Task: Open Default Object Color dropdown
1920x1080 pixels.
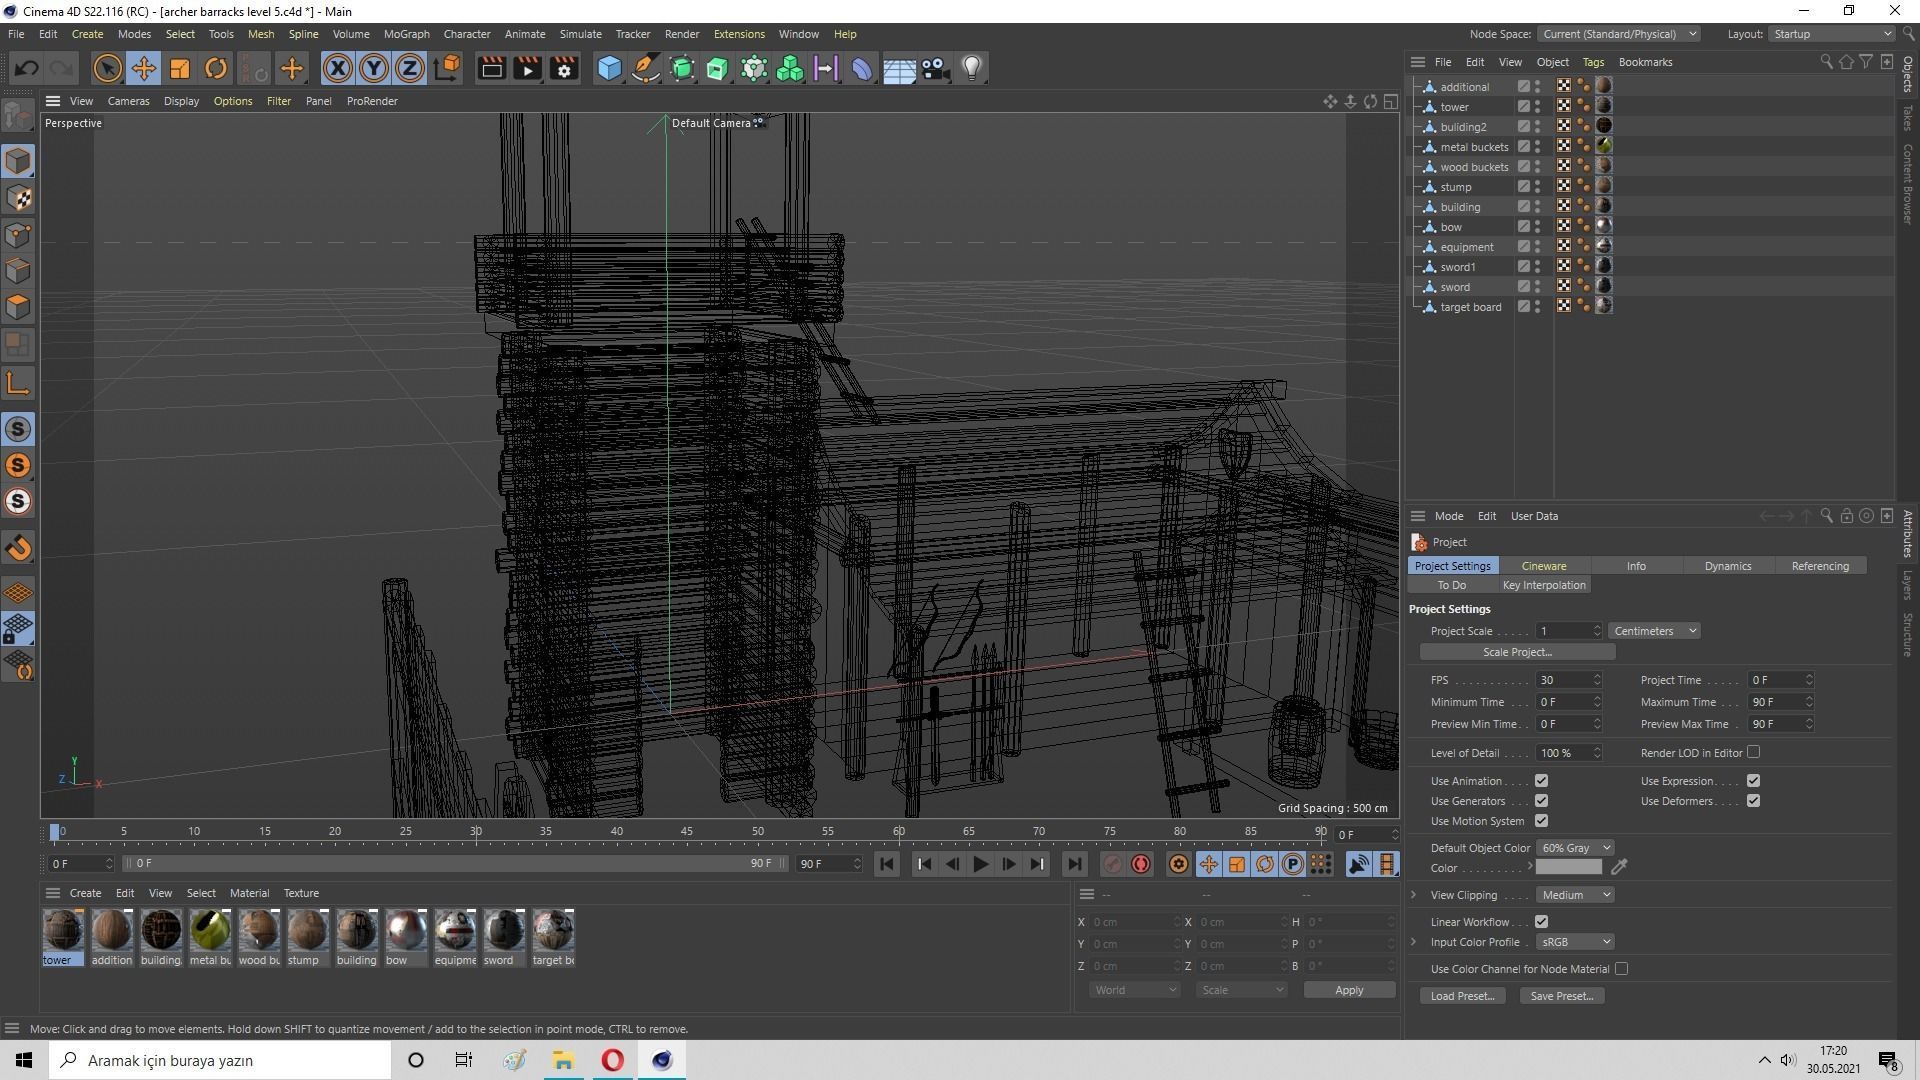Action: pos(1575,848)
